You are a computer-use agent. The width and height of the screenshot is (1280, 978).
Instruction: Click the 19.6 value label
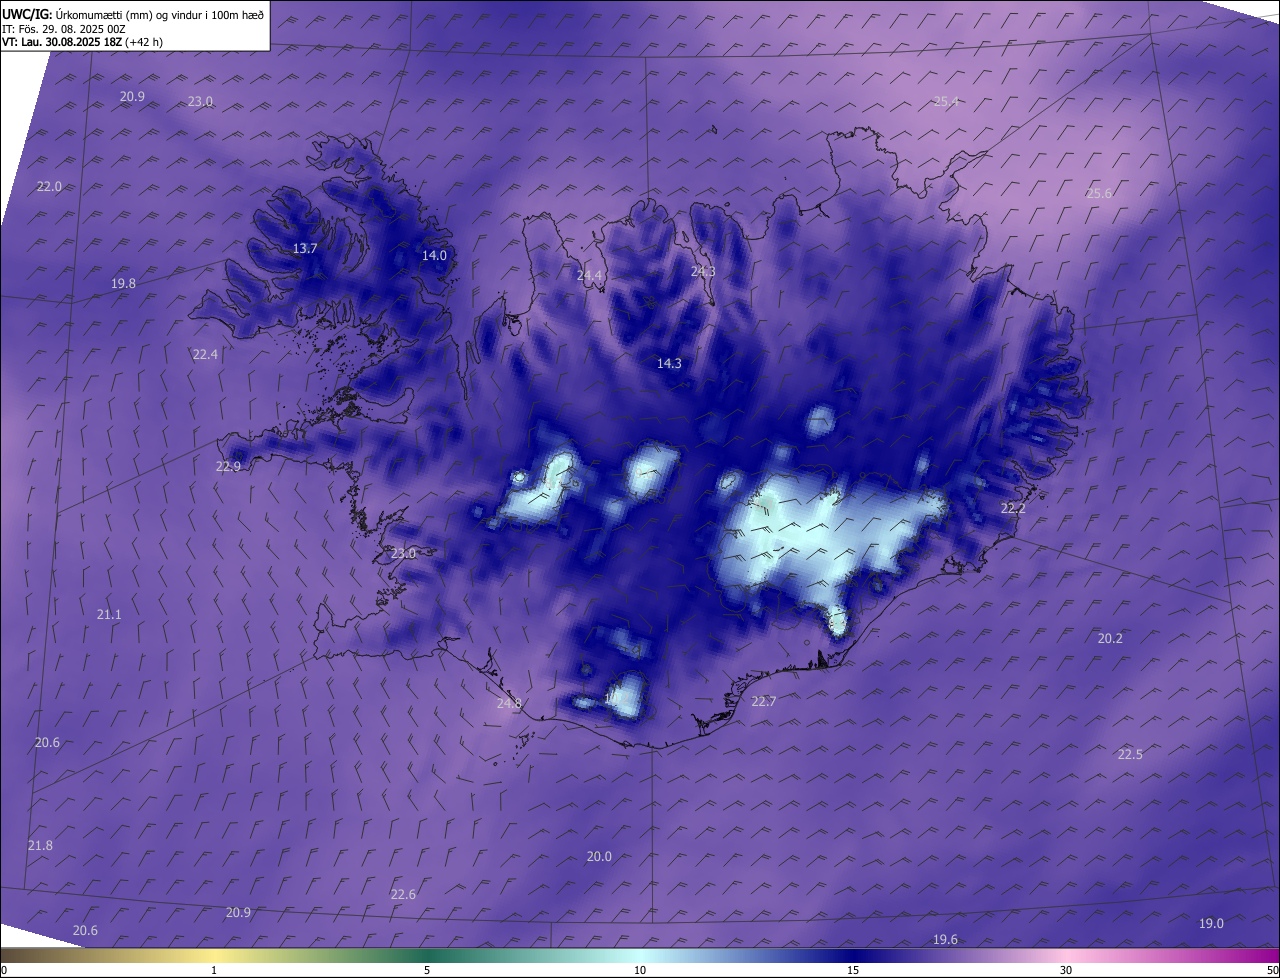coord(945,940)
